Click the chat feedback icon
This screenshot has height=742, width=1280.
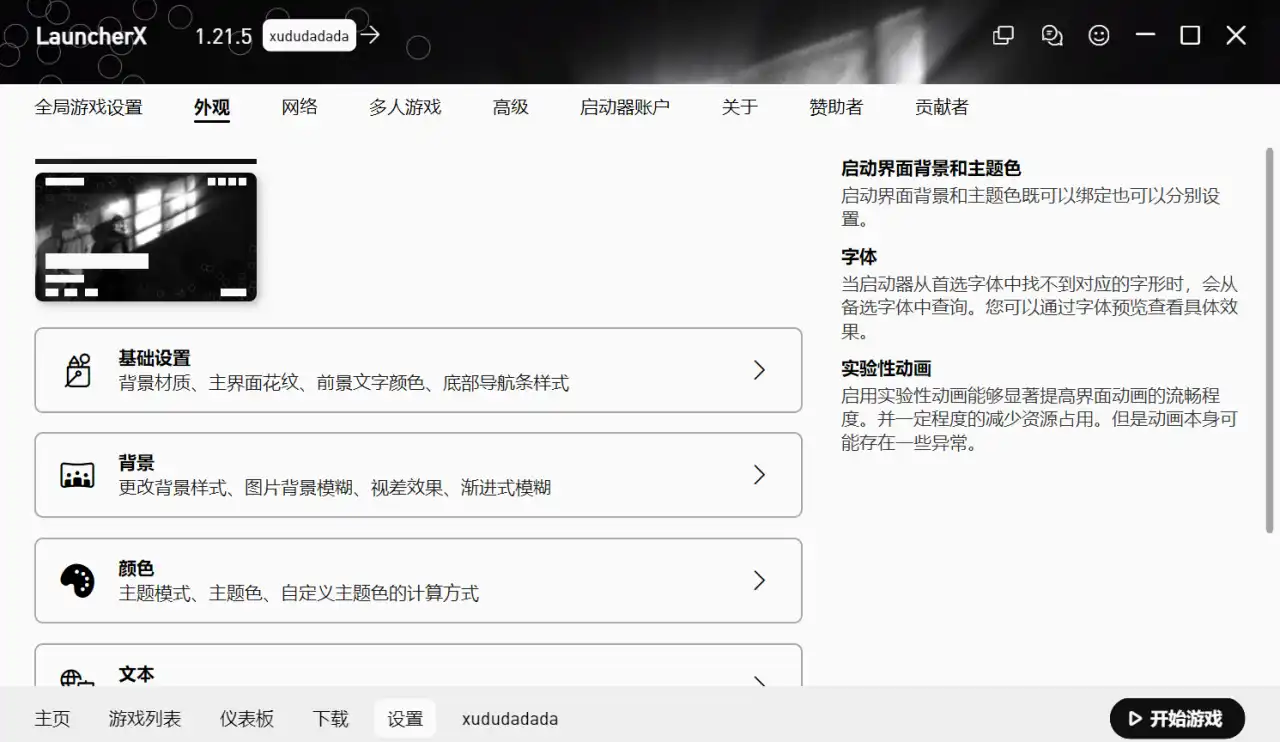tap(1051, 35)
